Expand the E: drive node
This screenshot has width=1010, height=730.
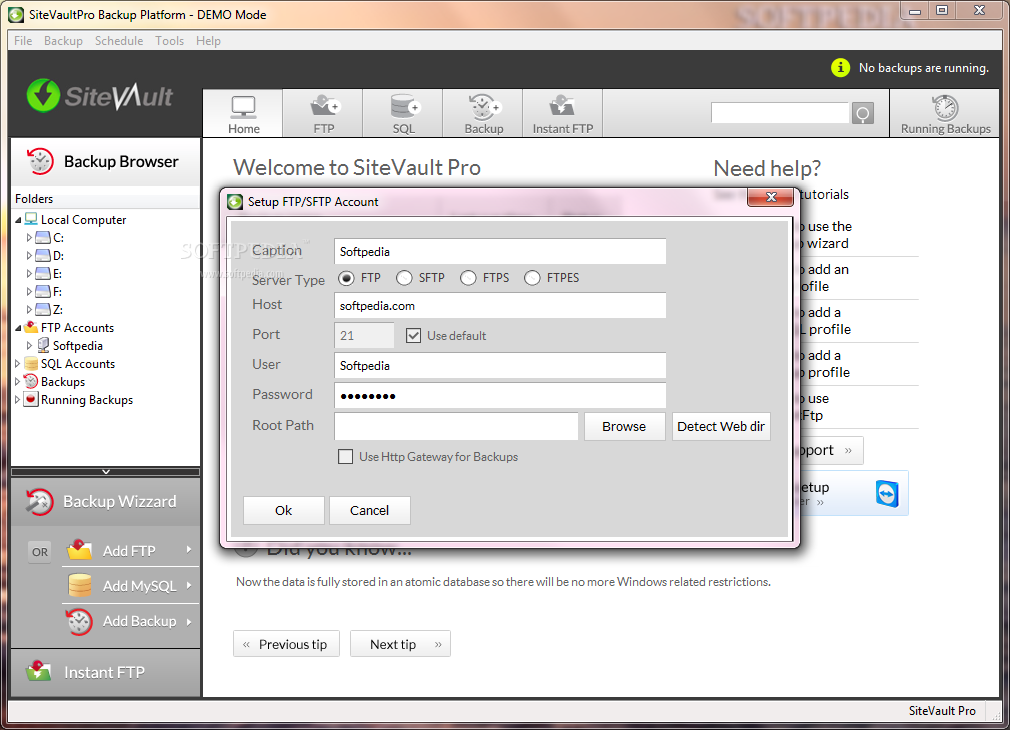pyautogui.click(x=29, y=274)
